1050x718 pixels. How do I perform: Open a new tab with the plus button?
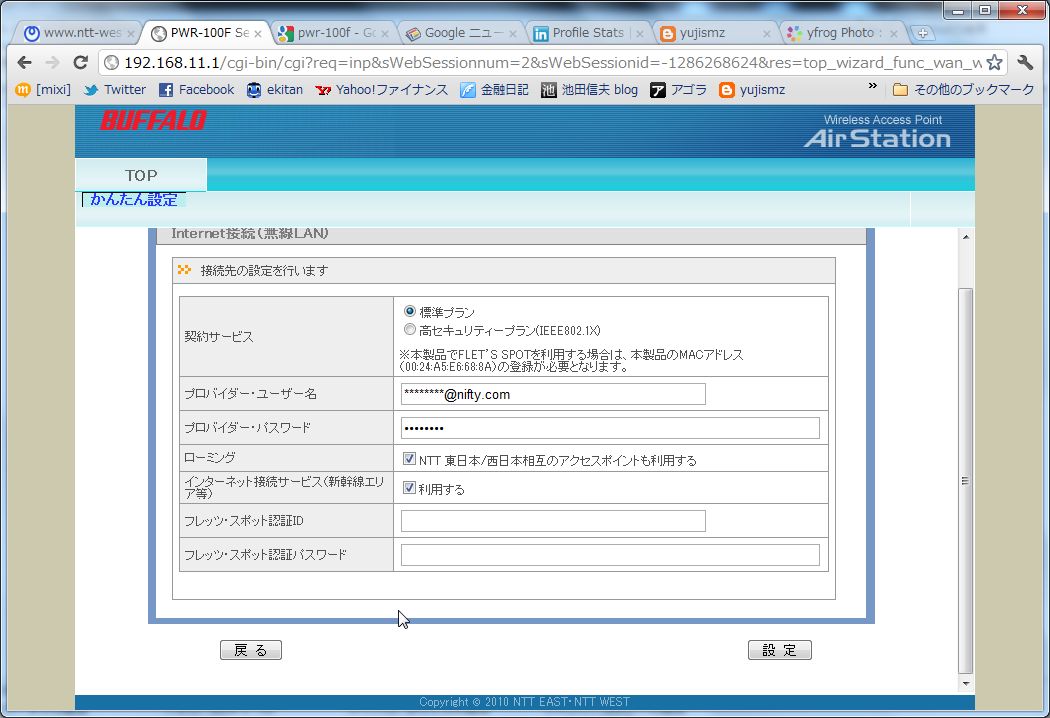(922, 33)
